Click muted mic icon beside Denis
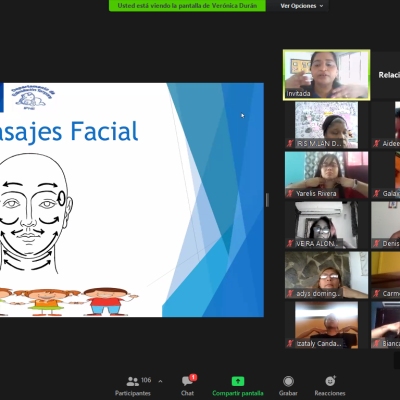Screen dimensions: 400x400 pos(376,243)
